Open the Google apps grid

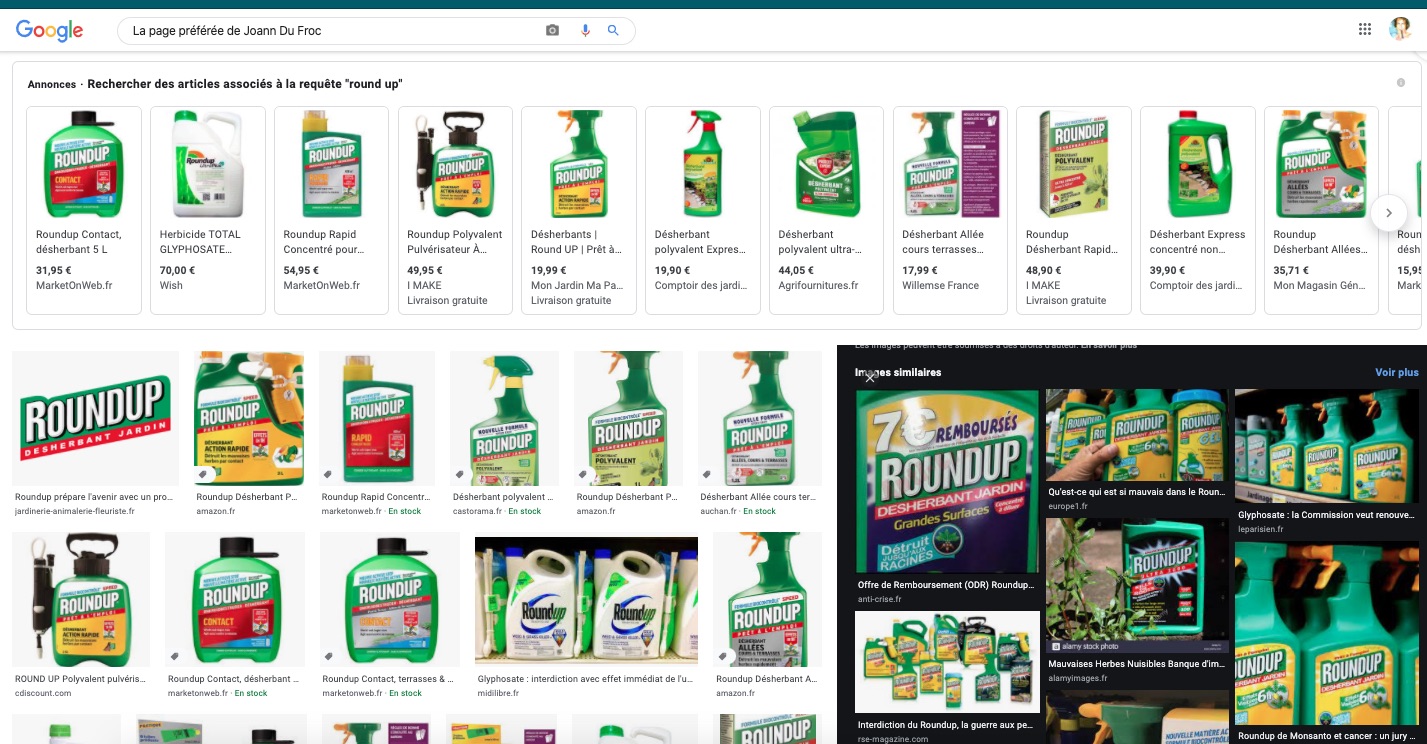click(x=1365, y=29)
